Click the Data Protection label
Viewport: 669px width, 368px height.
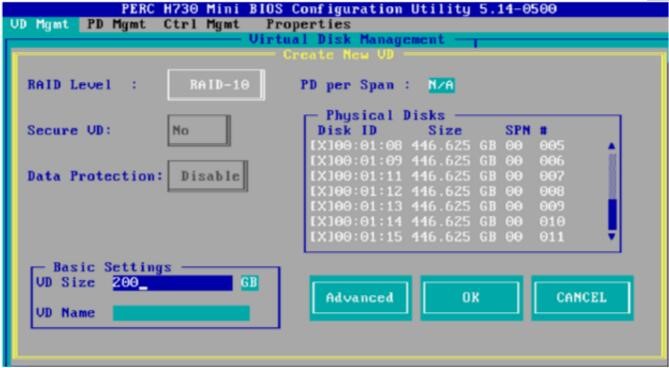(x=96, y=176)
